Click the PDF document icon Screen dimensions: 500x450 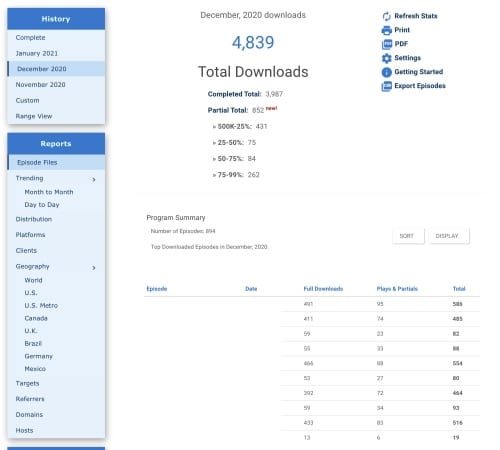point(386,44)
